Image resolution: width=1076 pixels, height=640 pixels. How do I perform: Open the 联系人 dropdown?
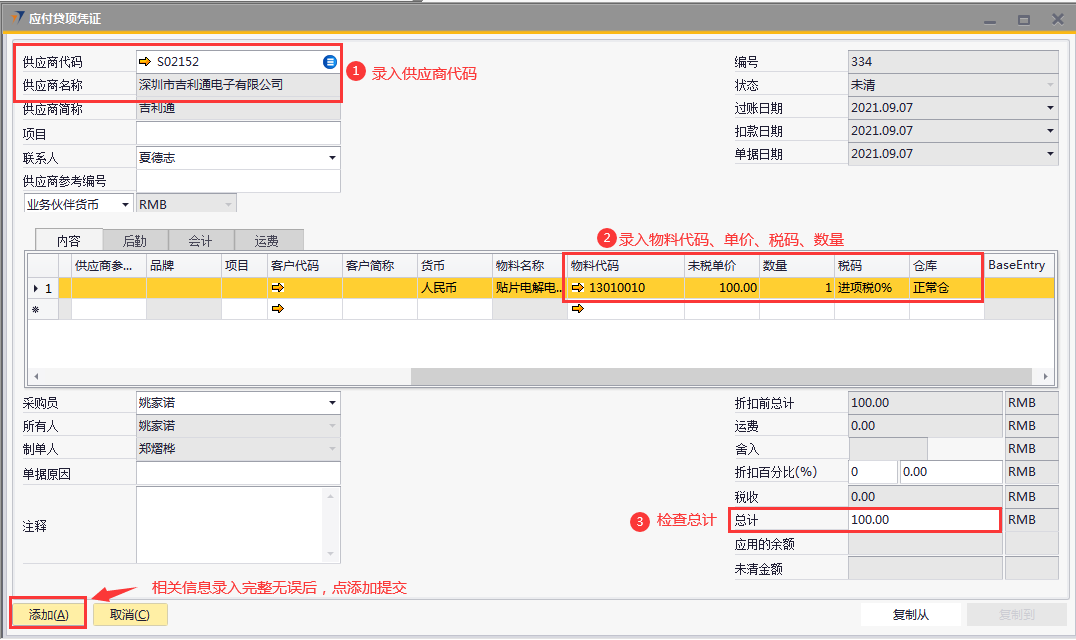click(x=331, y=158)
